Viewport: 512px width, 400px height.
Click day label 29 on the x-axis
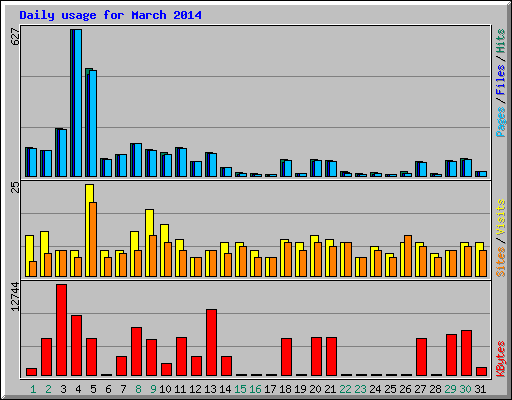(450, 389)
